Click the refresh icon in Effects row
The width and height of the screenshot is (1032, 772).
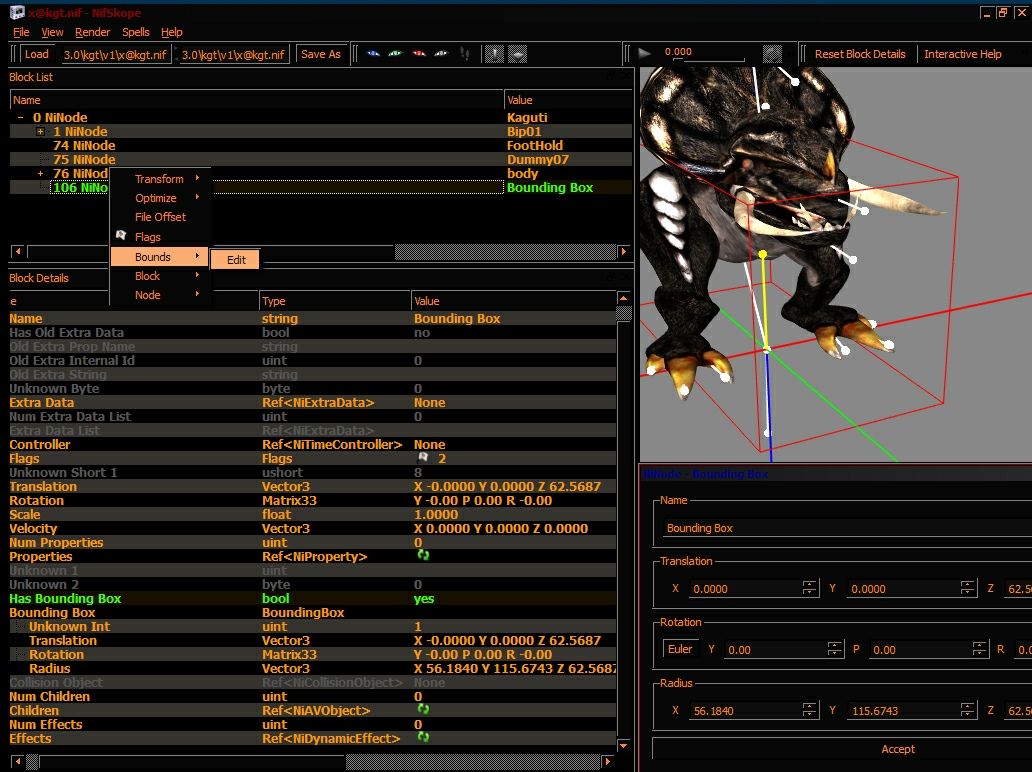pyautogui.click(x=423, y=737)
